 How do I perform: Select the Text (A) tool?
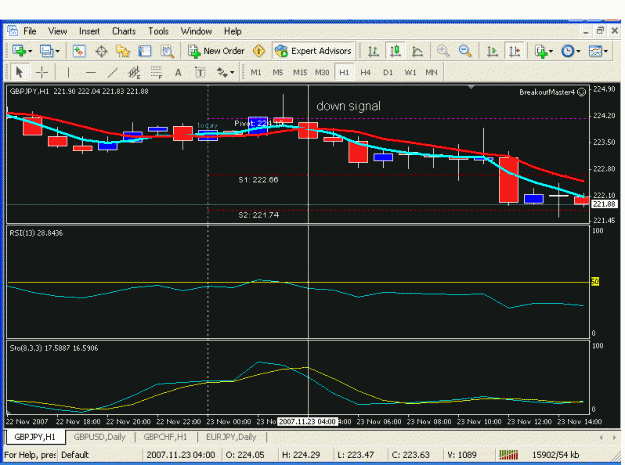pos(178,73)
